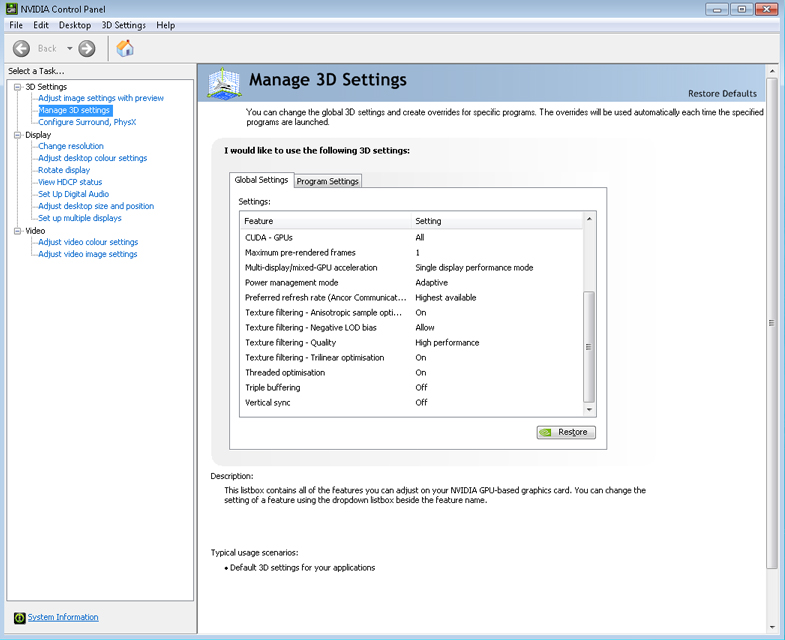
Task: Click the System Information icon
Action: 20,618
